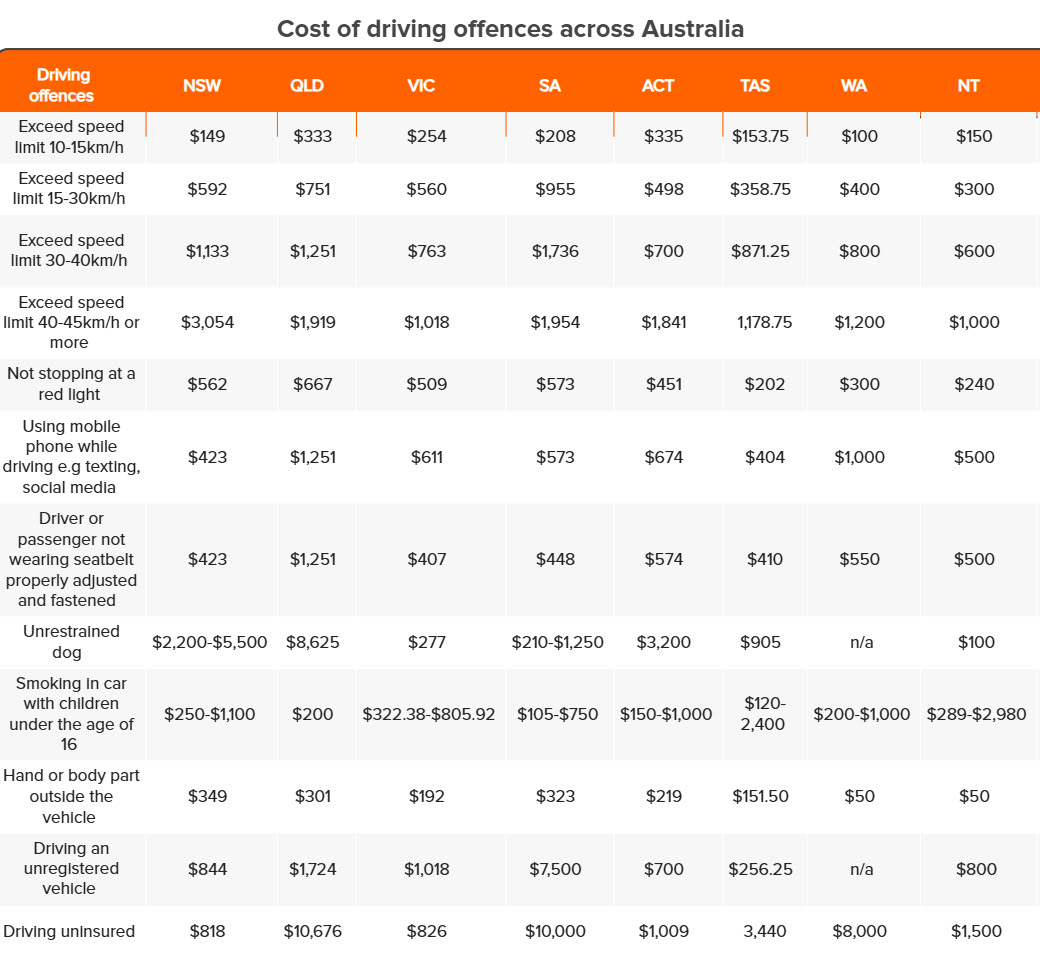Select the VIC smoking fine $322.38-$805.92 cell
This screenshot has width=1040, height=968.
(428, 714)
